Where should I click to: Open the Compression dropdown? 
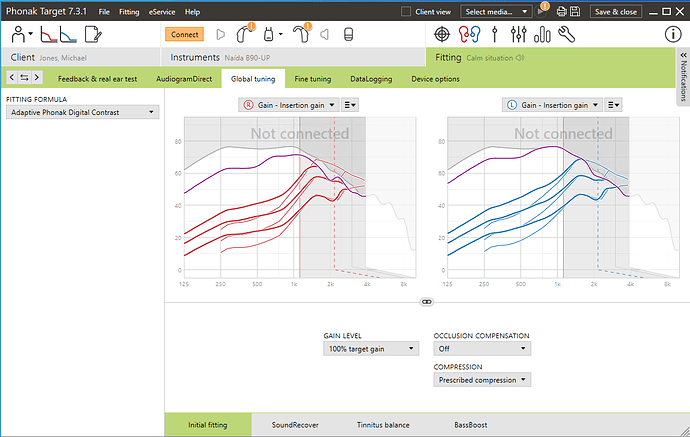(482, 380)
